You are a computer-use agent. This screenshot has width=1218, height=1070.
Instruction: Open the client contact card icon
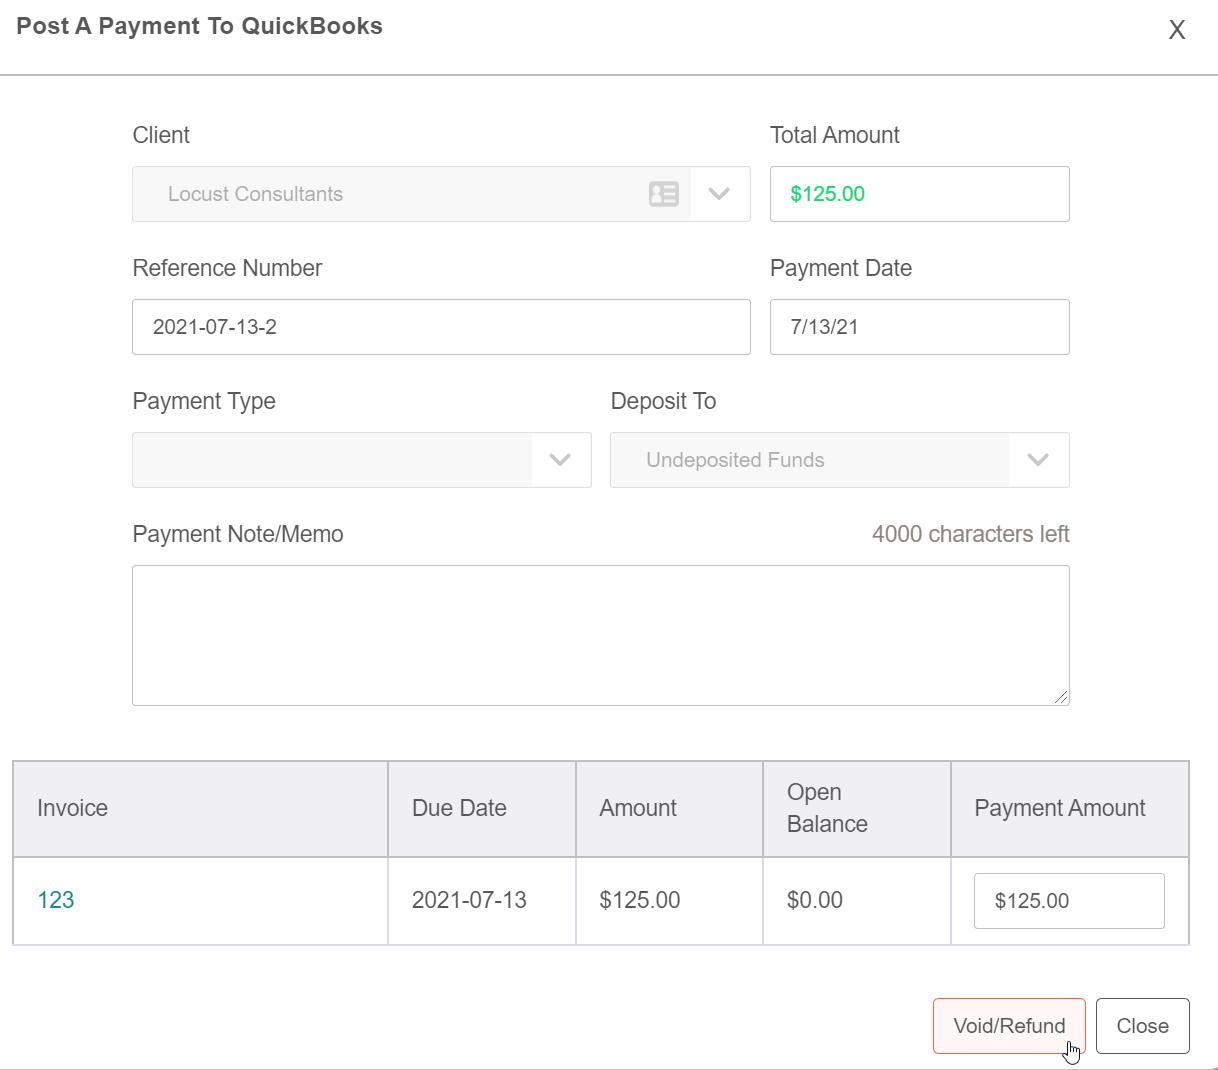point(664,194)
